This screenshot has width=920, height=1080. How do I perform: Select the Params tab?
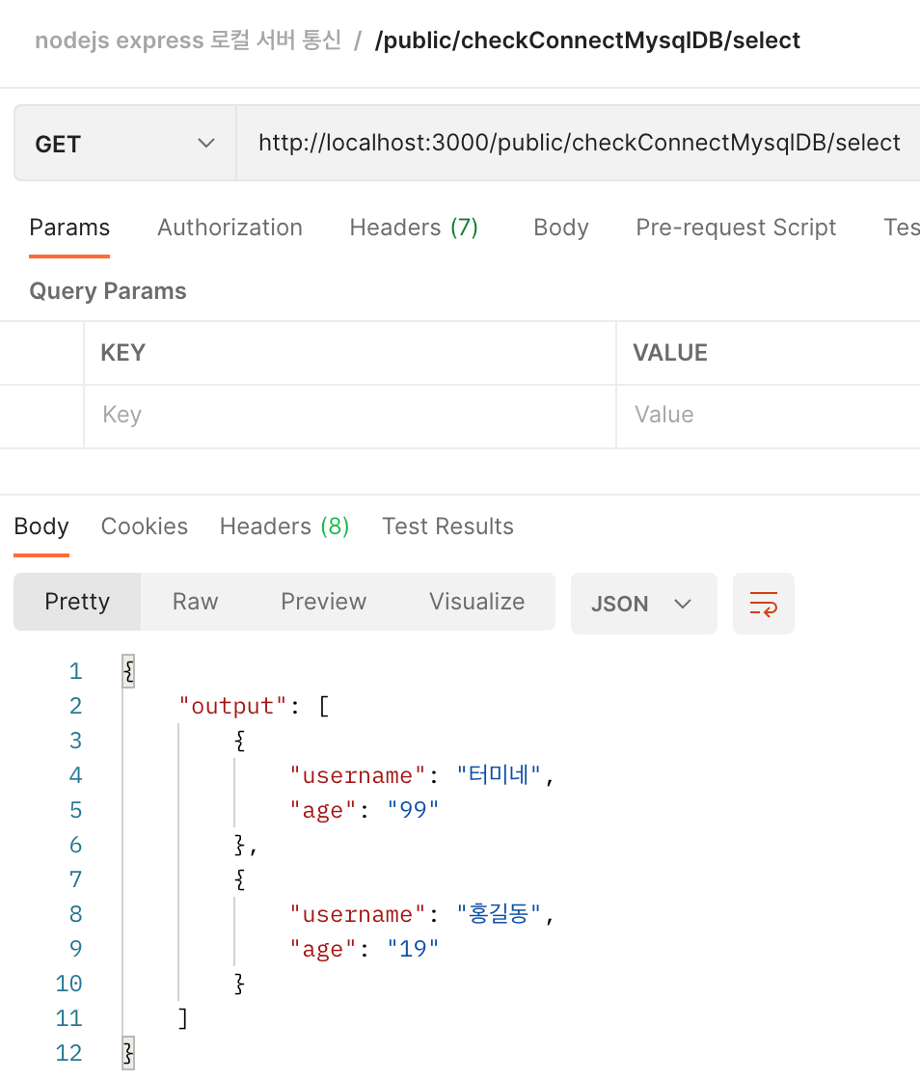[70, 227]
